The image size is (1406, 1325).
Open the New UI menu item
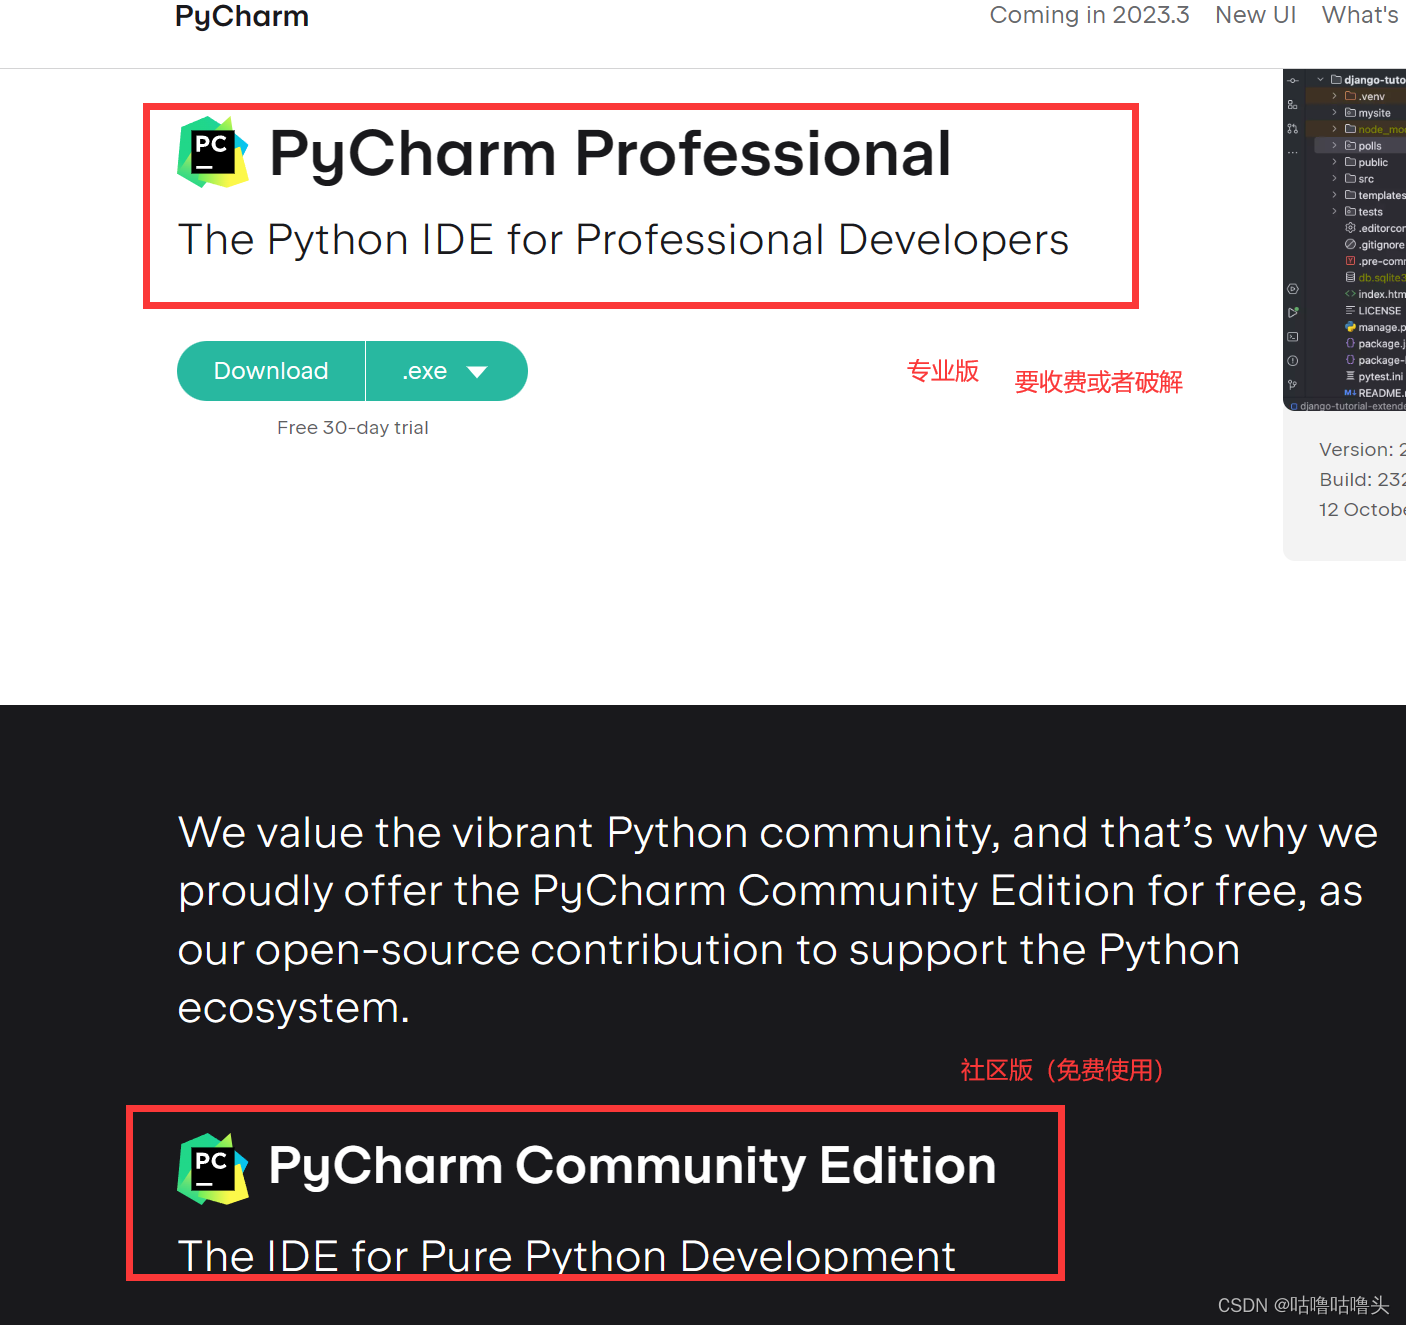(1256, 15)
